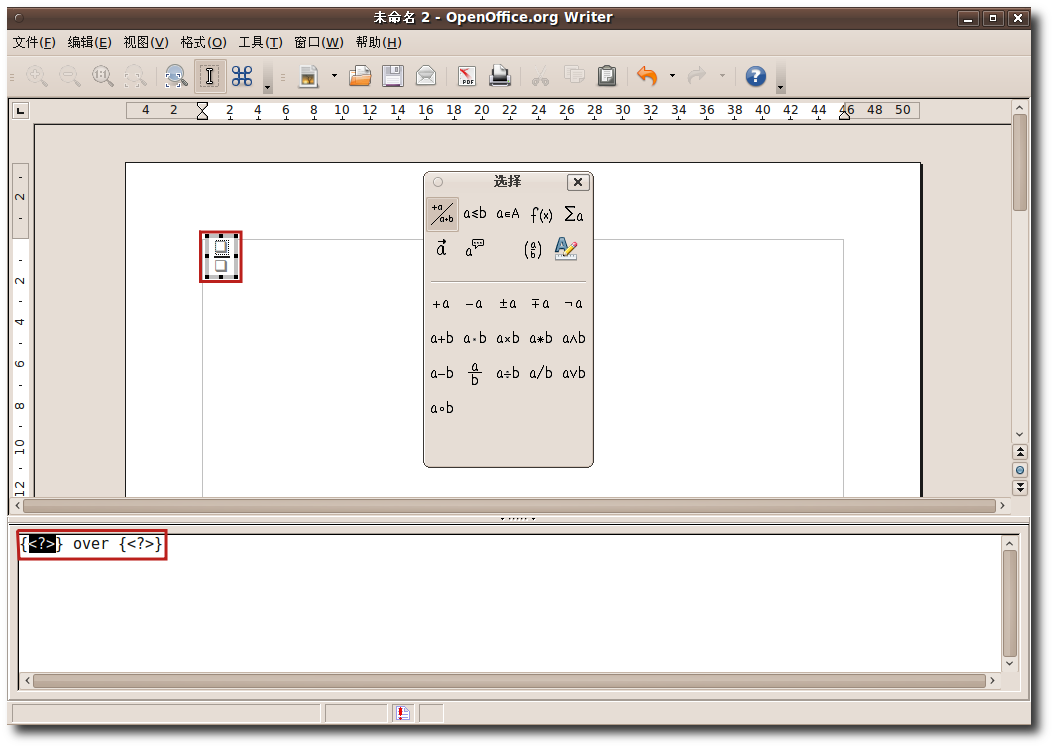This screenshot has width=1054, height=748.
Task: Click the Redo arrow icon
Action: [697, 76]
